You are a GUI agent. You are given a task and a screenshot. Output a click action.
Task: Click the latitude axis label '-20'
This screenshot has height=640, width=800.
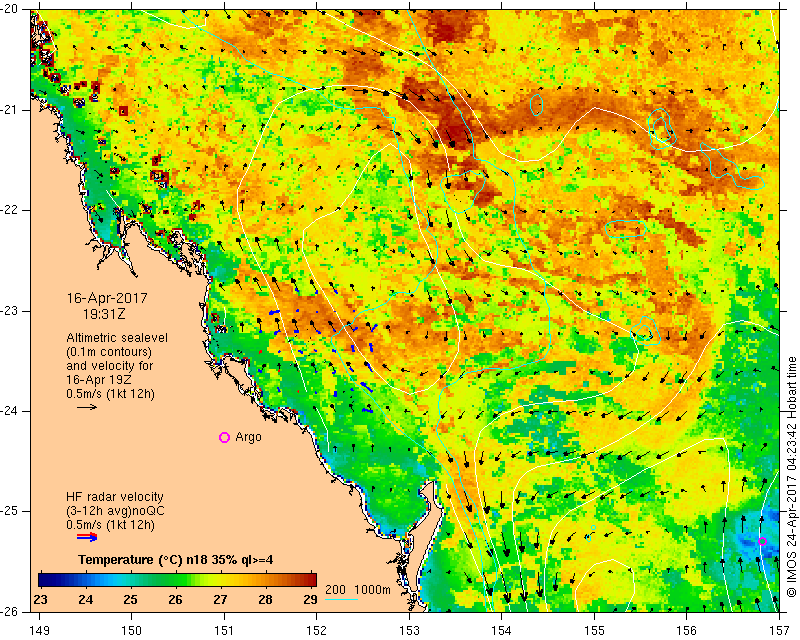[10, 9]
